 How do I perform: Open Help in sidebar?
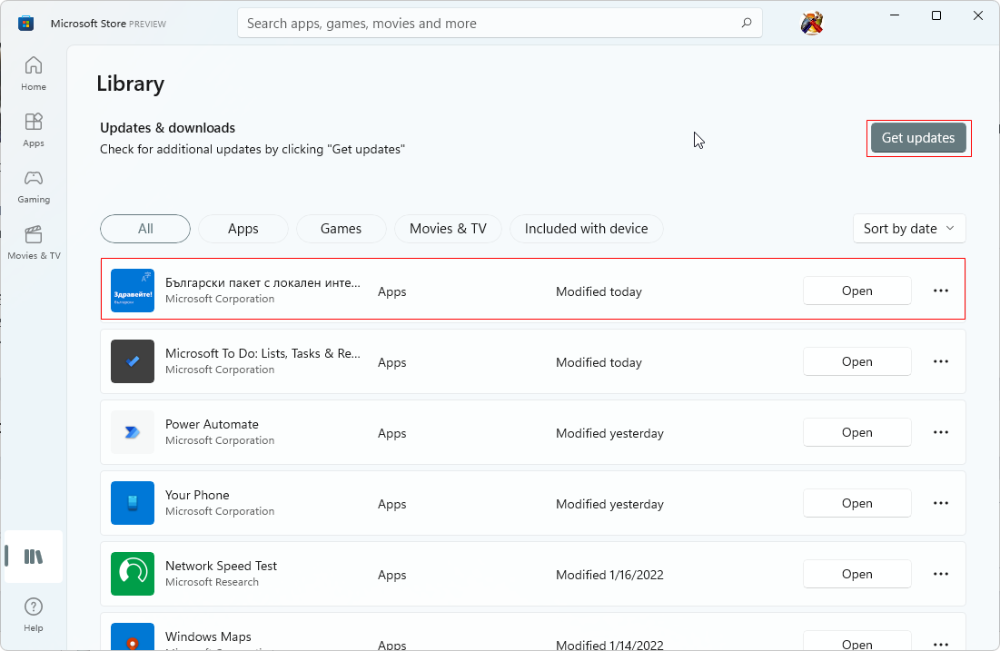tap(33, 615)
